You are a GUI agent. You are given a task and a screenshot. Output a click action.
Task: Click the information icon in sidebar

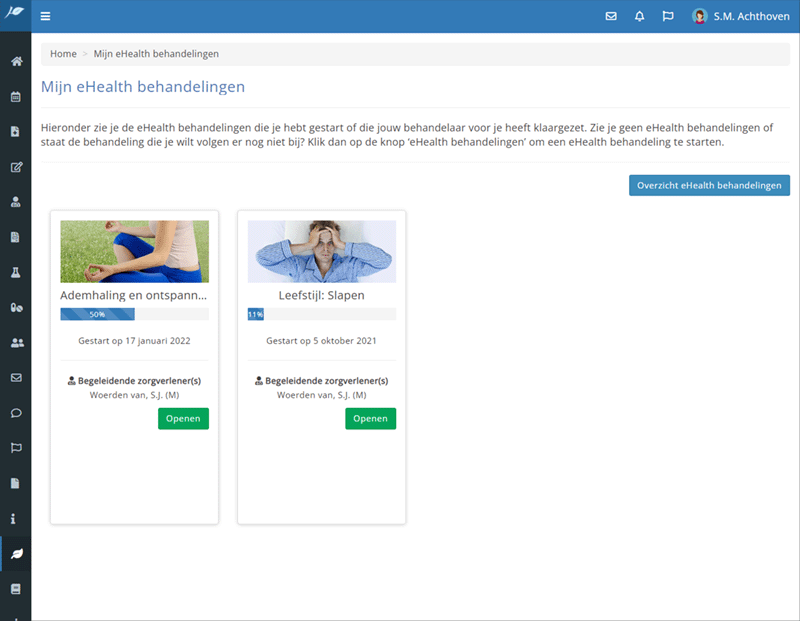[x=16, y=519]
